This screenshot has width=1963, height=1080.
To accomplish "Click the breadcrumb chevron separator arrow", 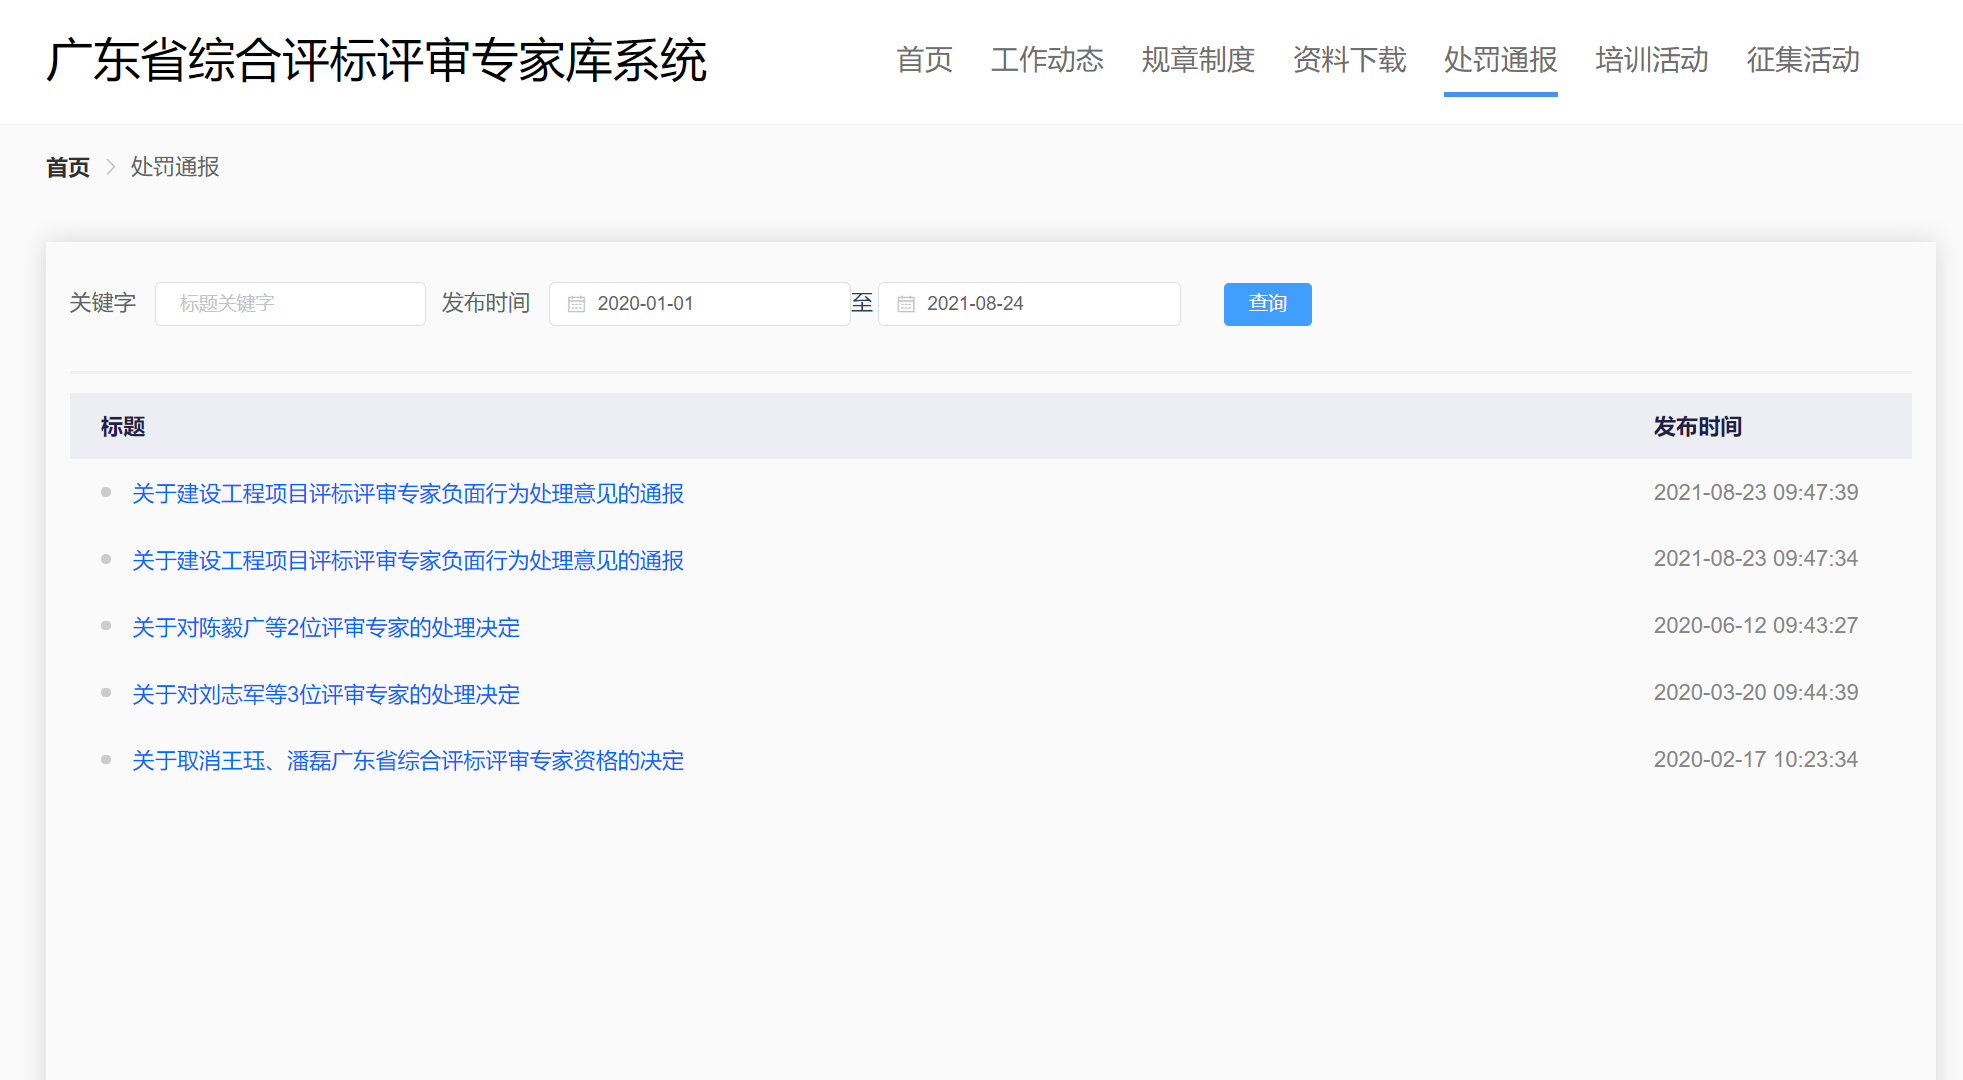I will pos(111,167).
